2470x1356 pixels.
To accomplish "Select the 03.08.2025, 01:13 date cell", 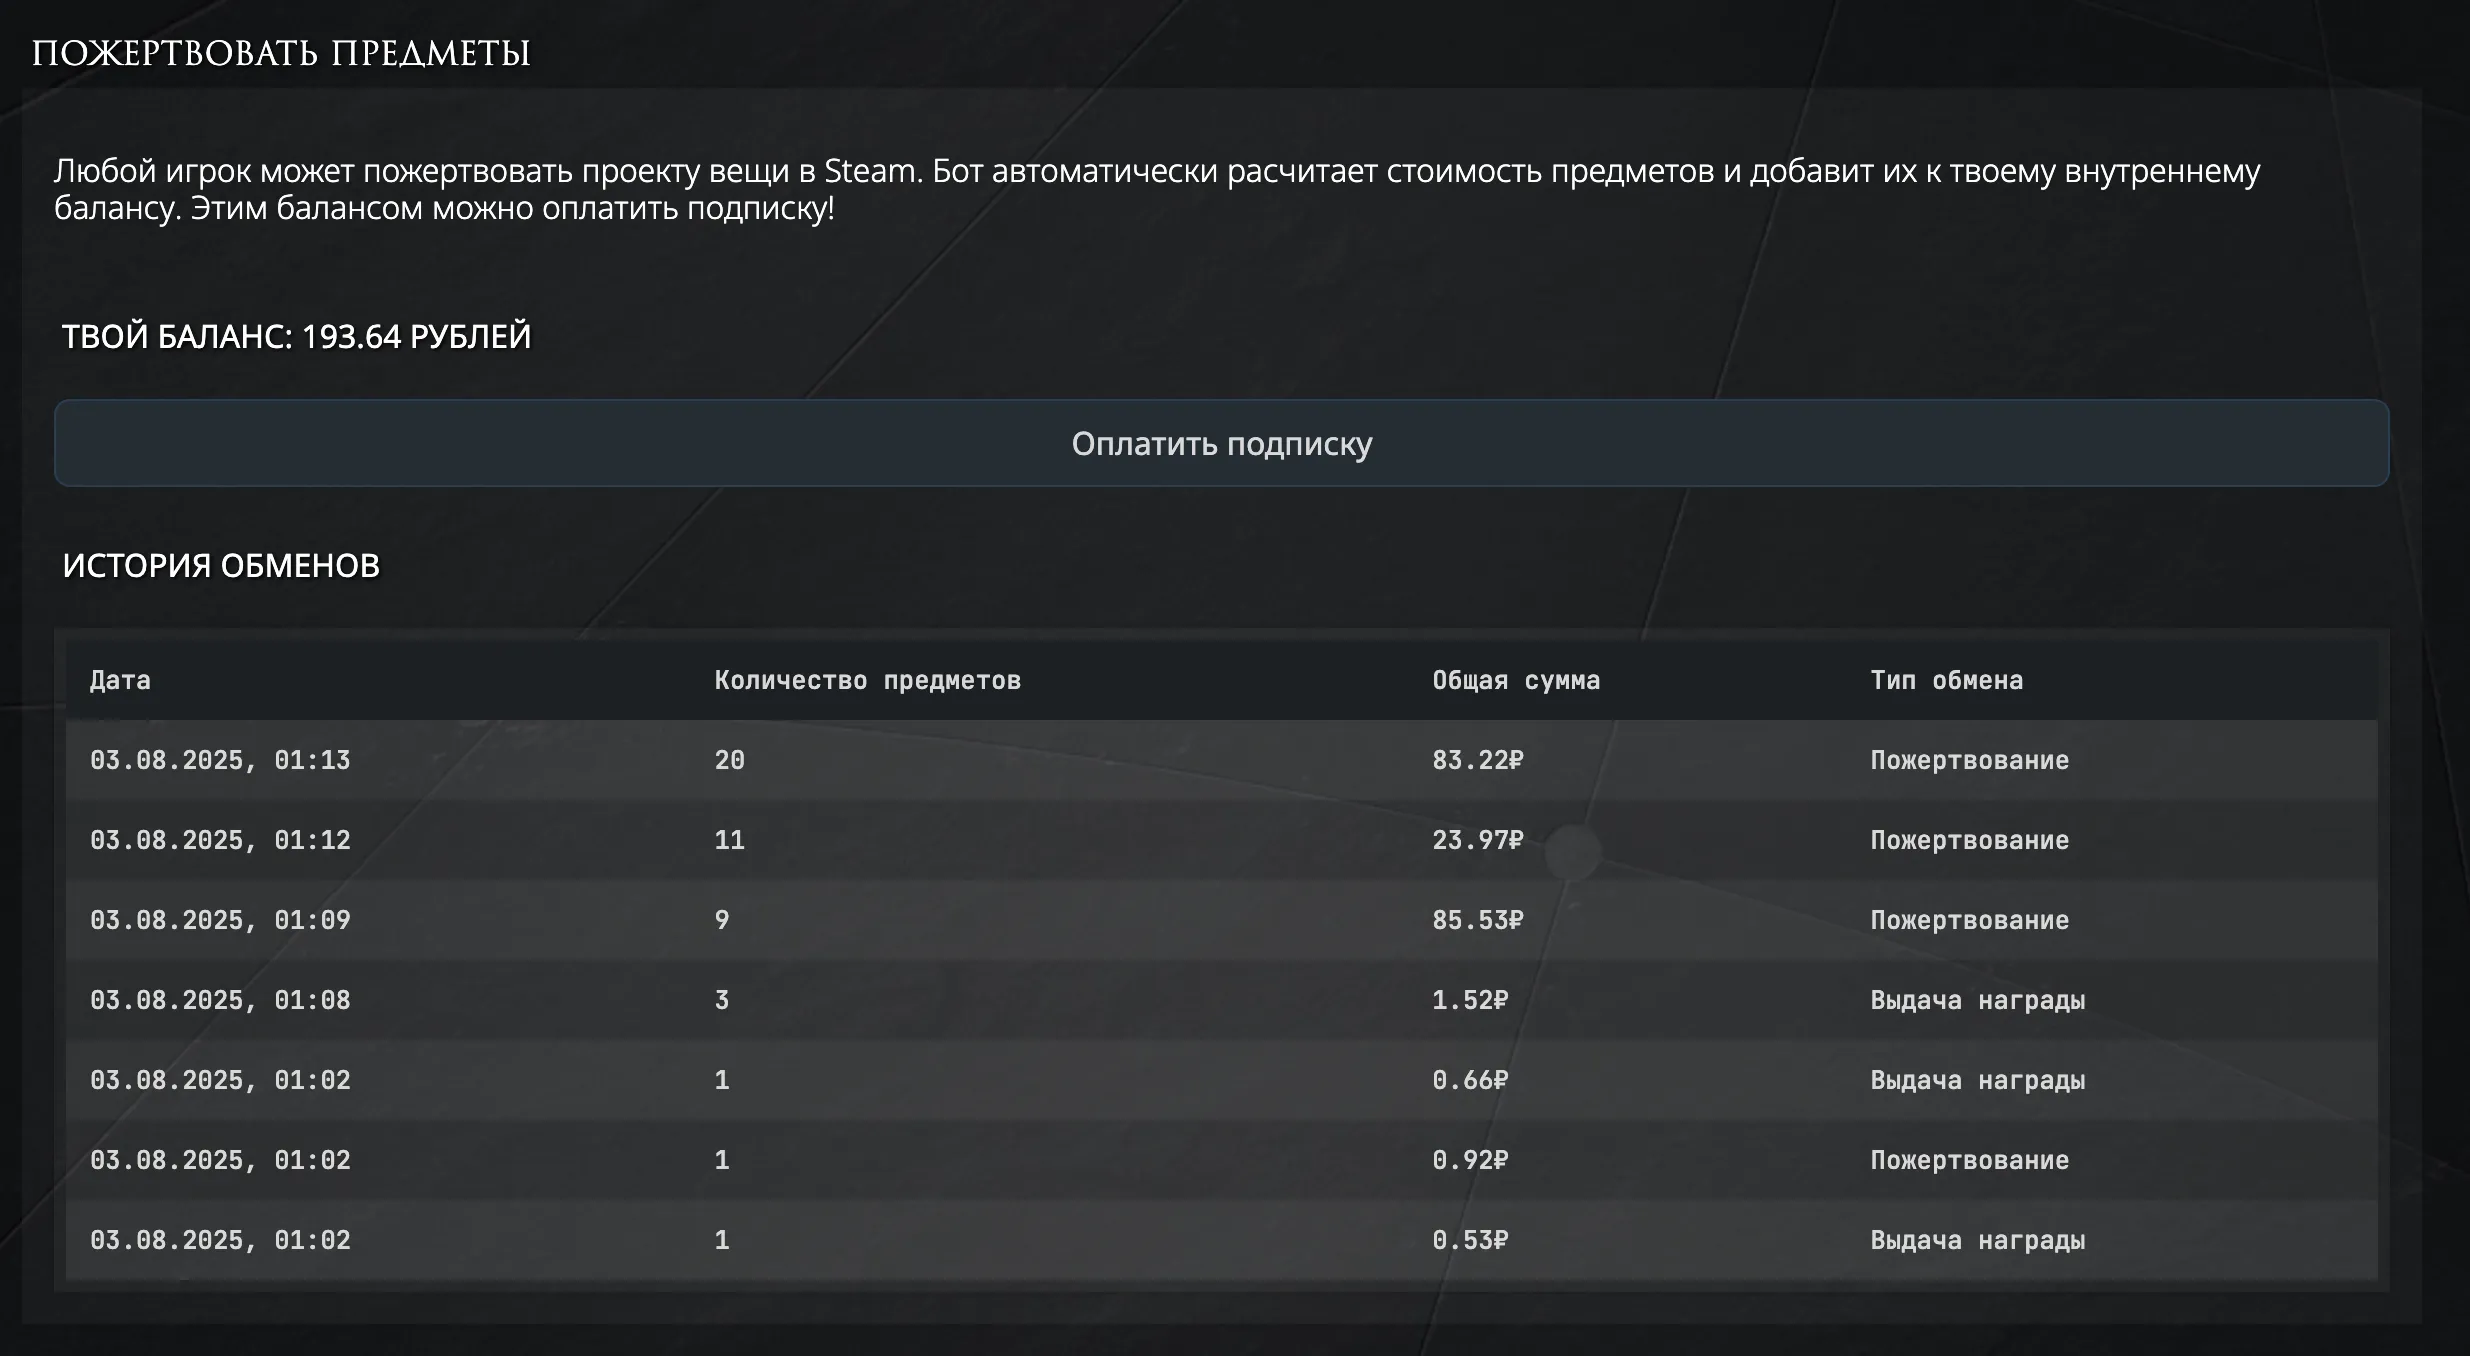I will click(x=220, y=761).
